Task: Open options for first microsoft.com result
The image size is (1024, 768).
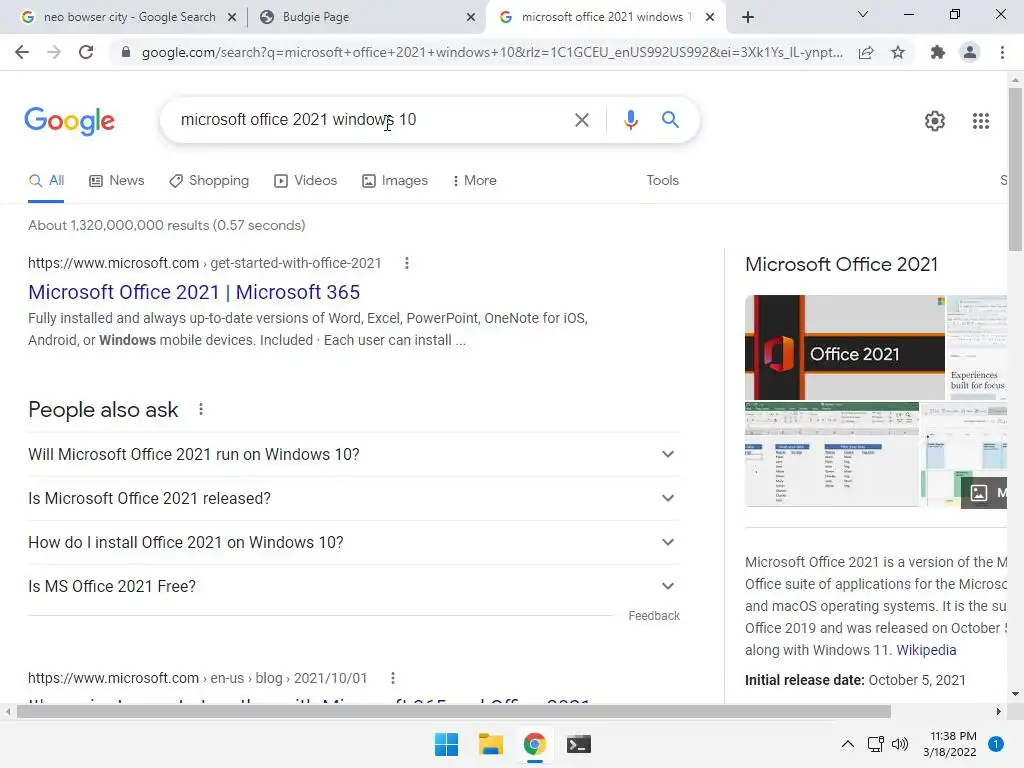Action: pos(406,263)
